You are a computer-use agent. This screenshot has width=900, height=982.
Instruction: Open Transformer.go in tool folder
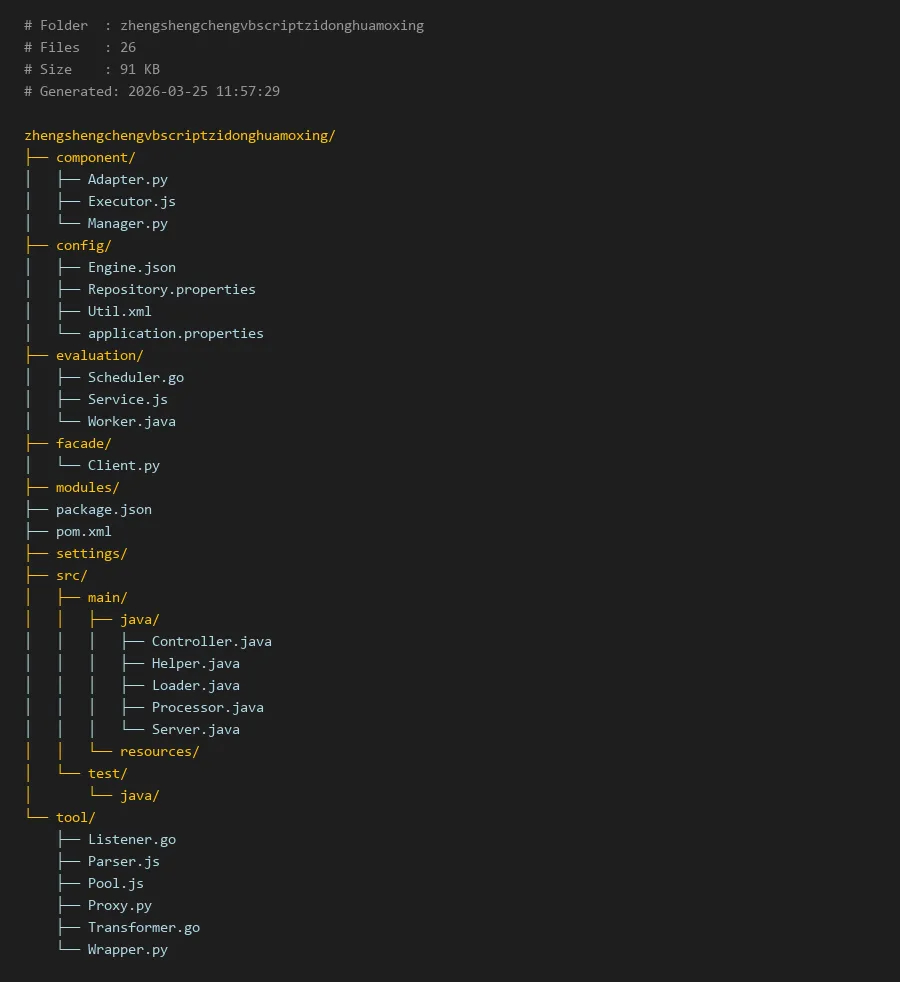tap(143, 927)
